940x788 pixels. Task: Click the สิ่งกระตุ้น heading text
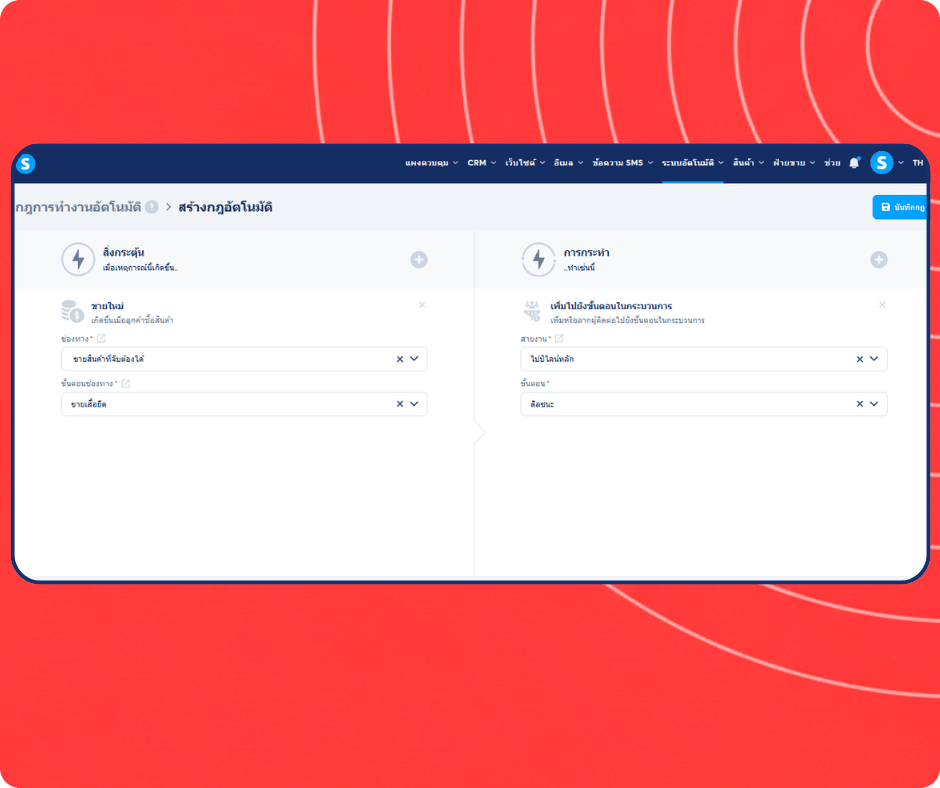pyautogui.click(x=123, y=252)
